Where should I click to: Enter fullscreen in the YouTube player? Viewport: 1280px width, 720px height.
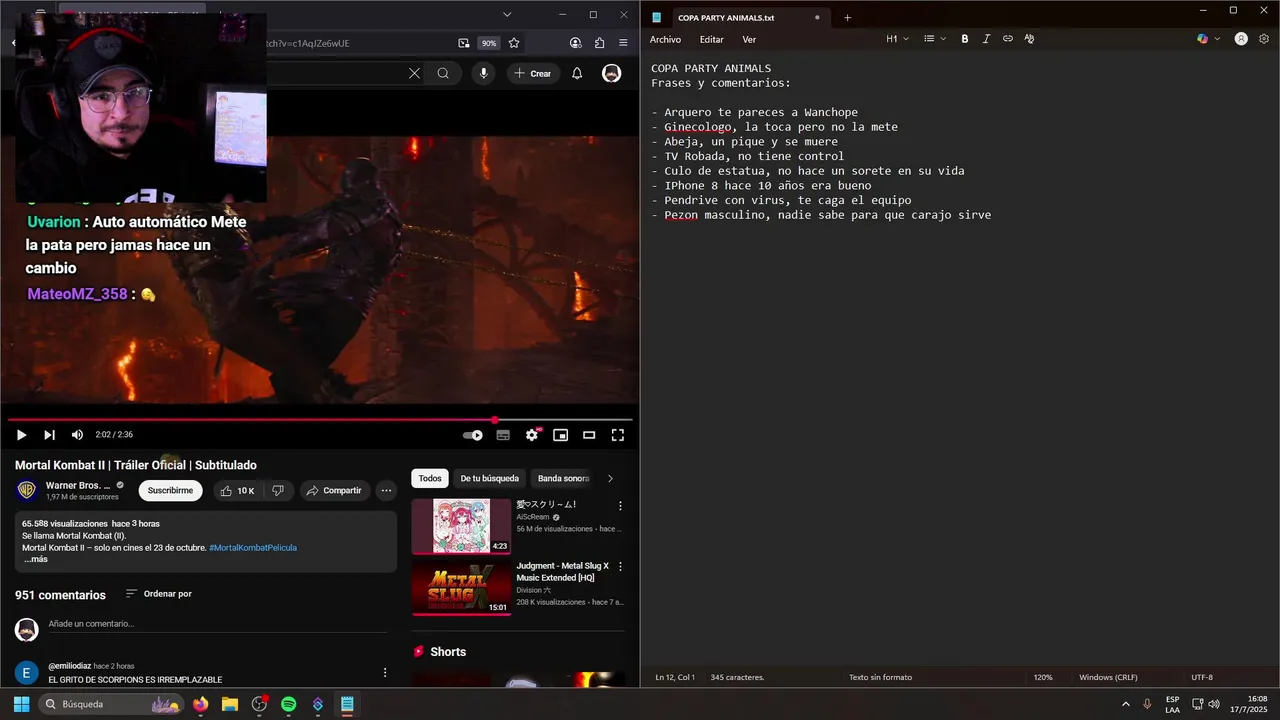(x=618, y=435)
